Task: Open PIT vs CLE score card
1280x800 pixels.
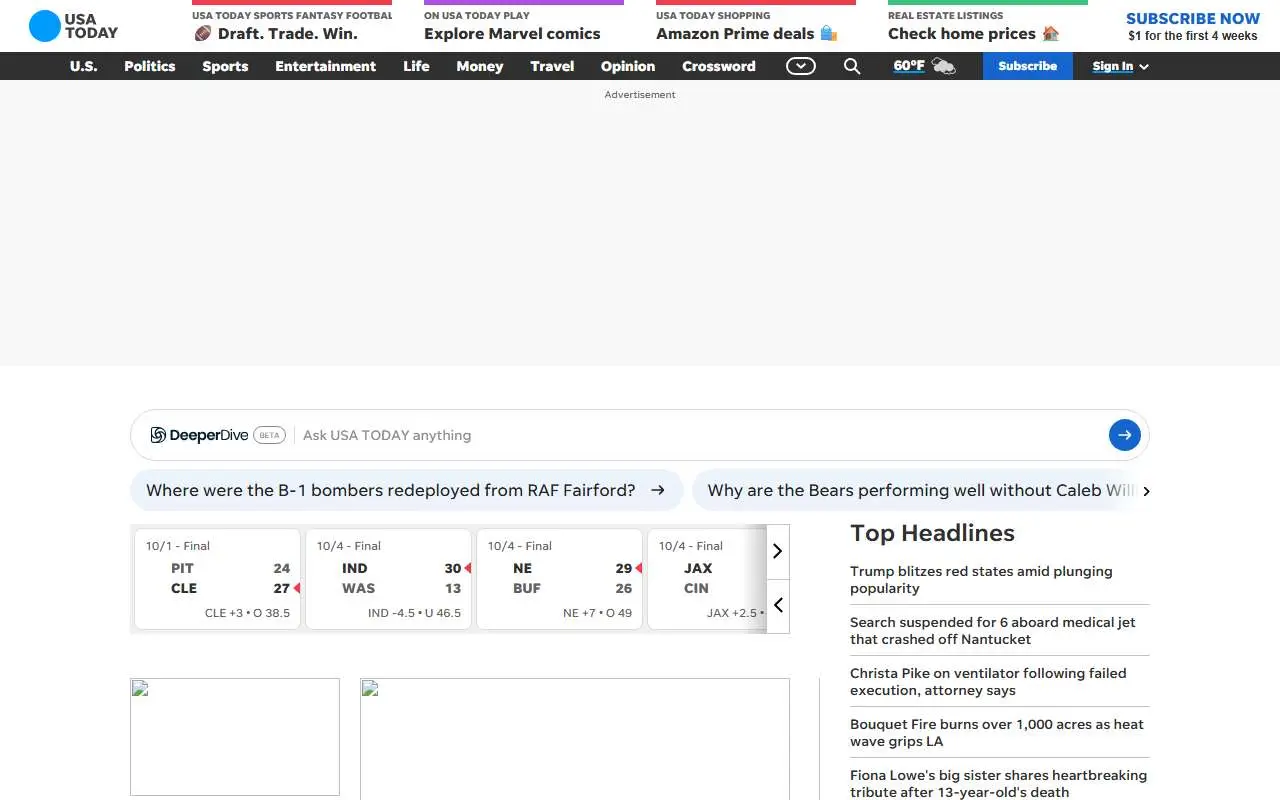Action: [x=218, y=579]
